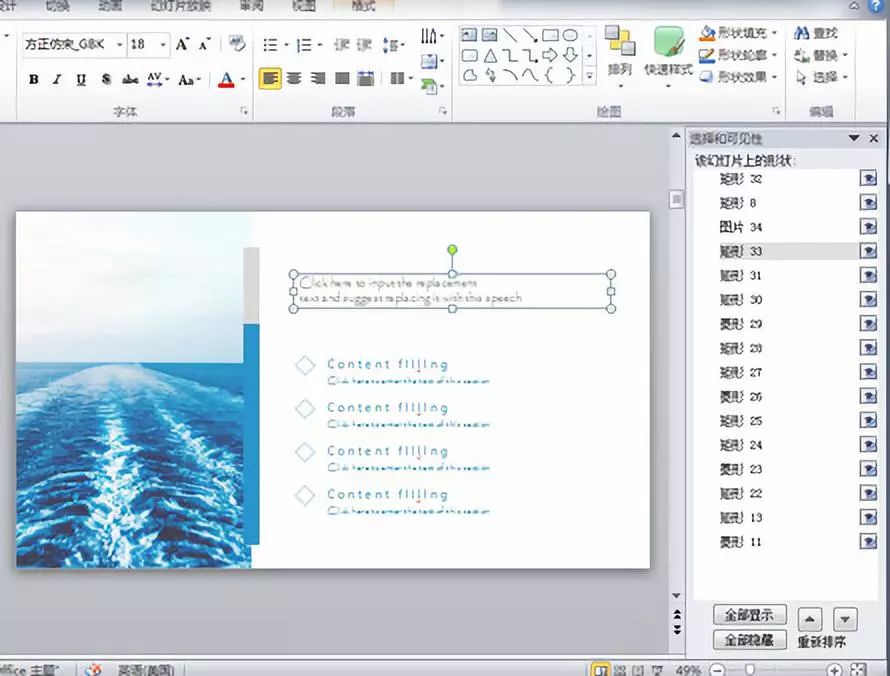The width and height of the screenshot is (890, 676).
Task: Click the 全部显示 button
Action: 750,615
